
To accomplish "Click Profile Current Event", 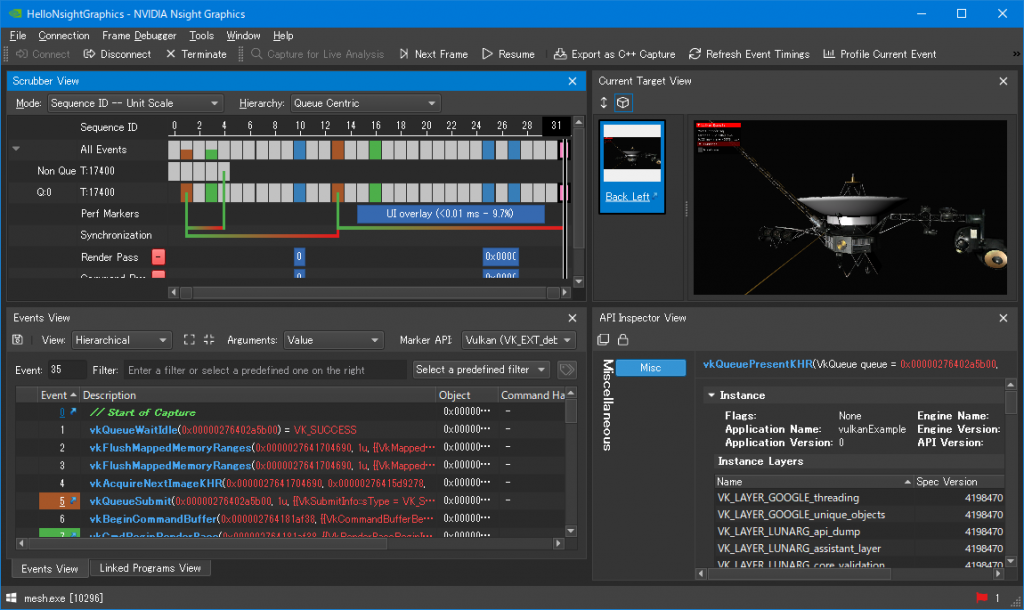I will (879, 54).
